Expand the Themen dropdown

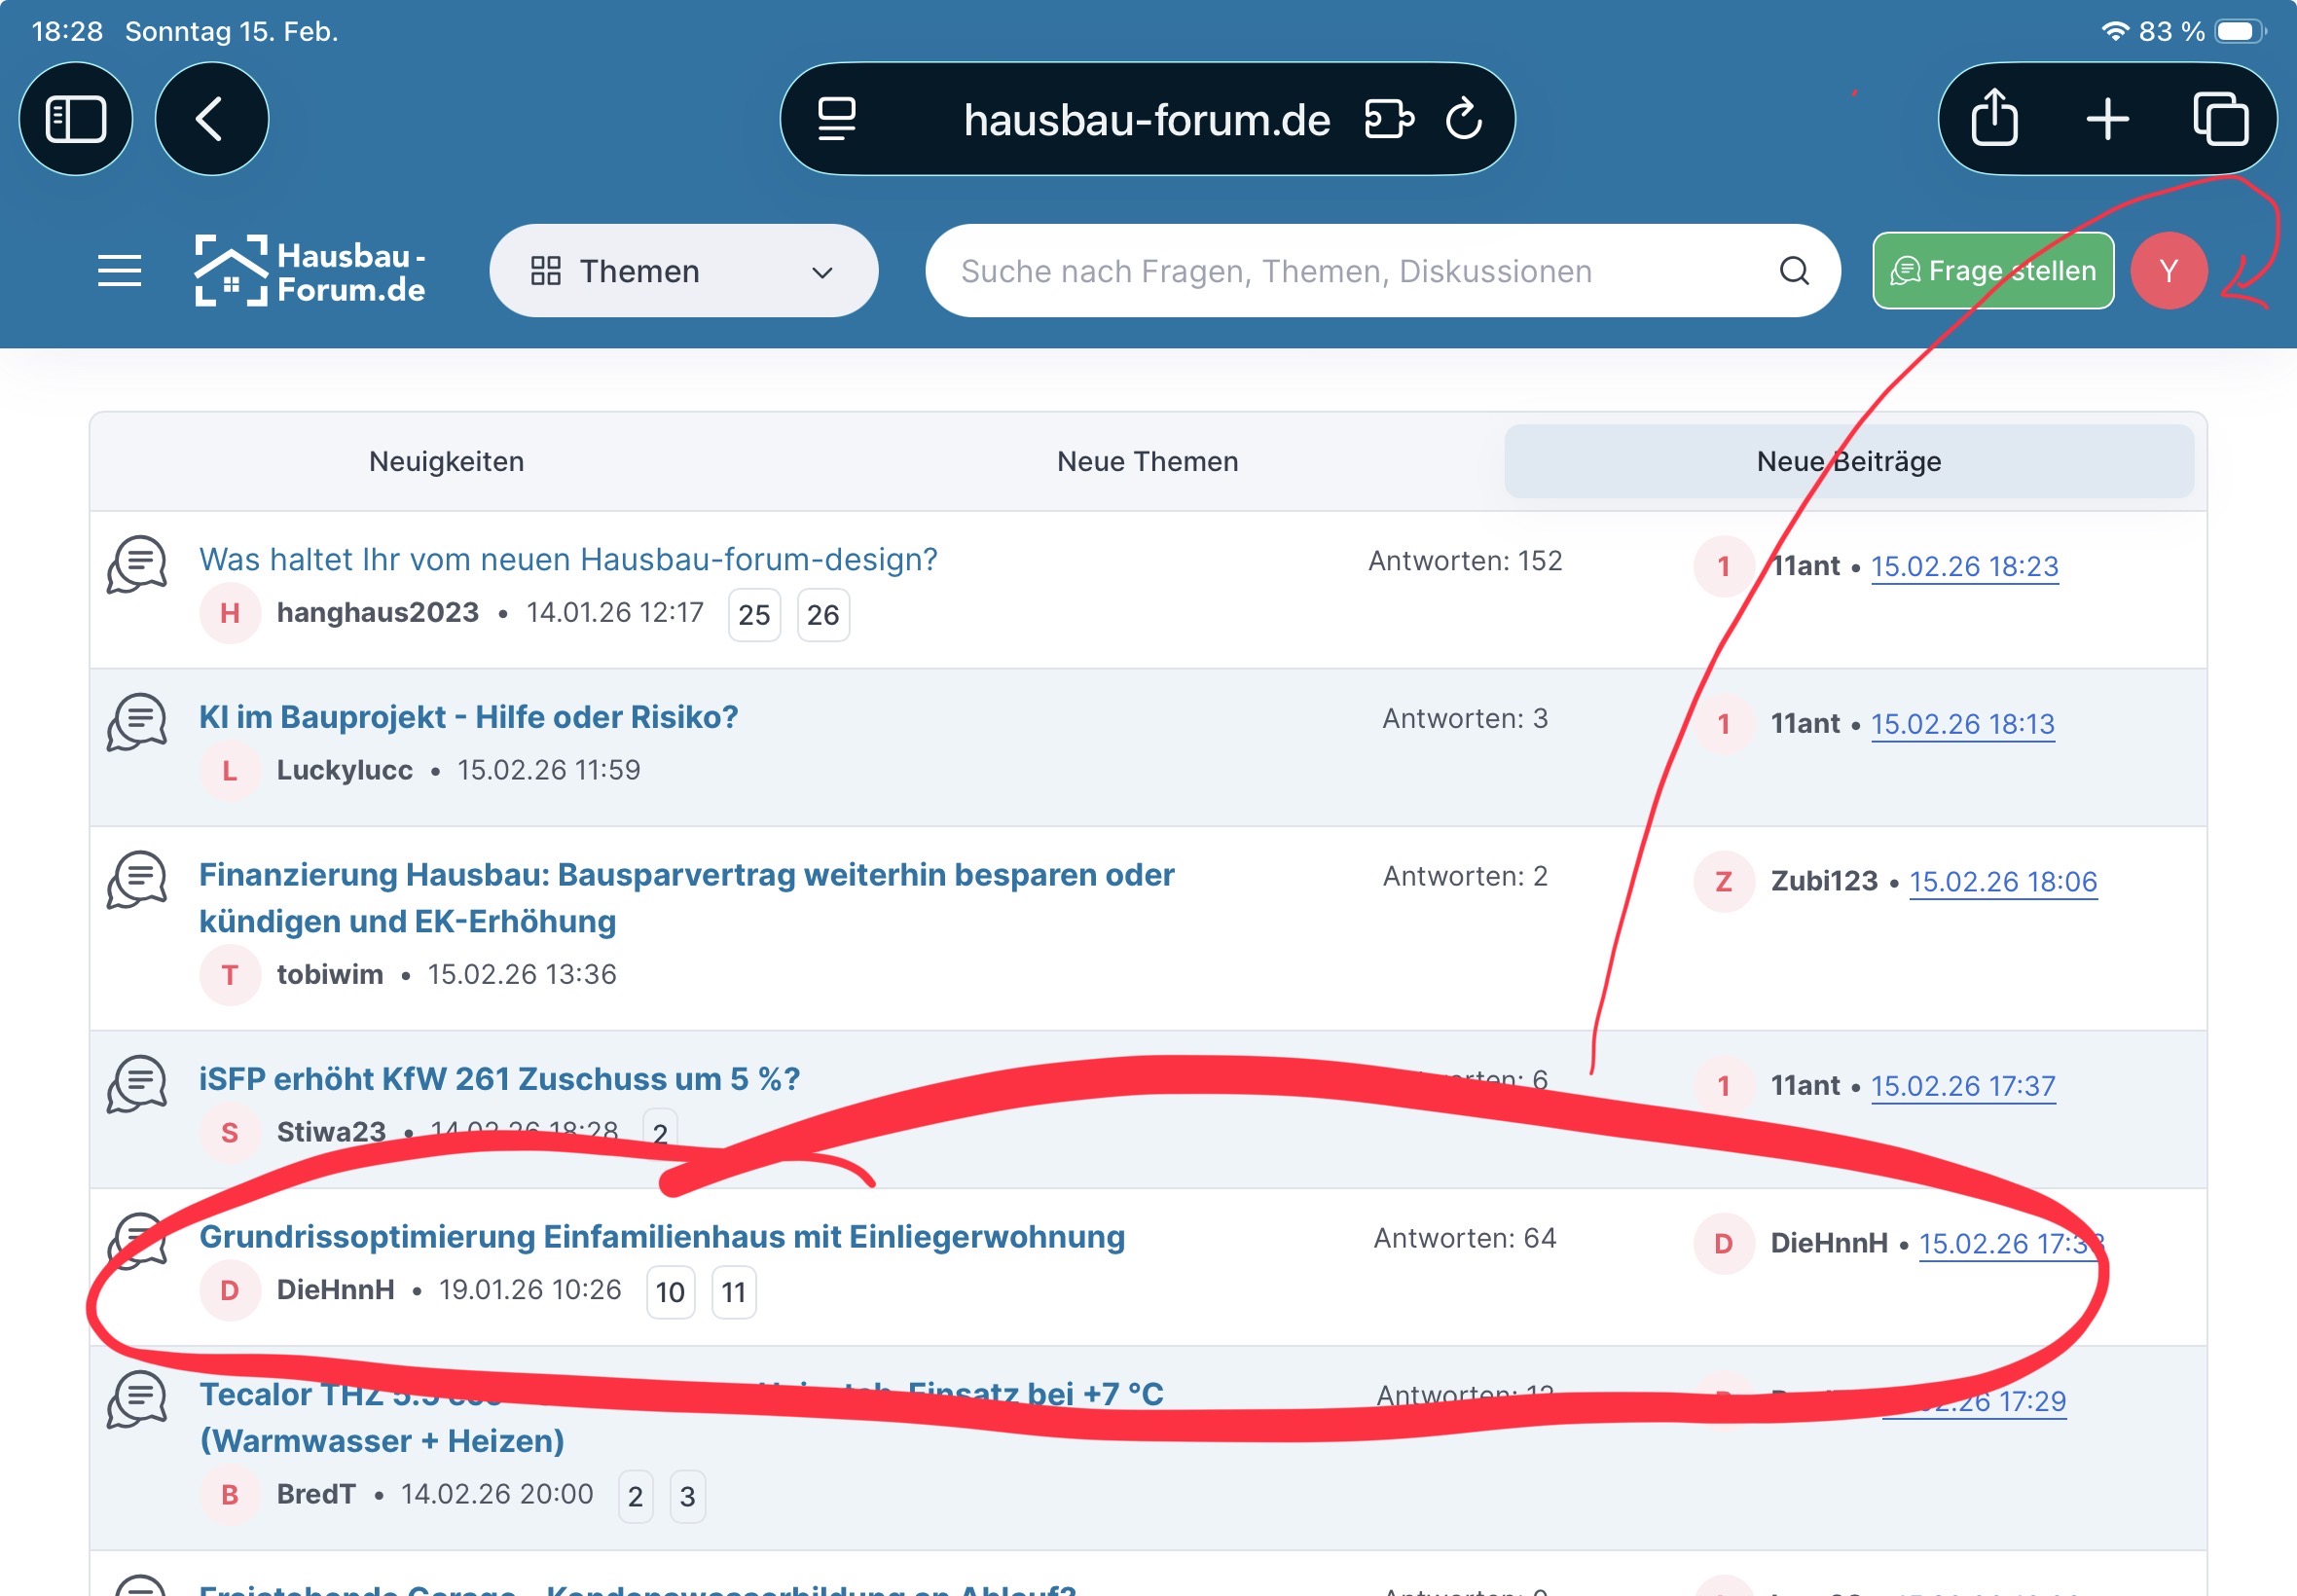point(683,270)
